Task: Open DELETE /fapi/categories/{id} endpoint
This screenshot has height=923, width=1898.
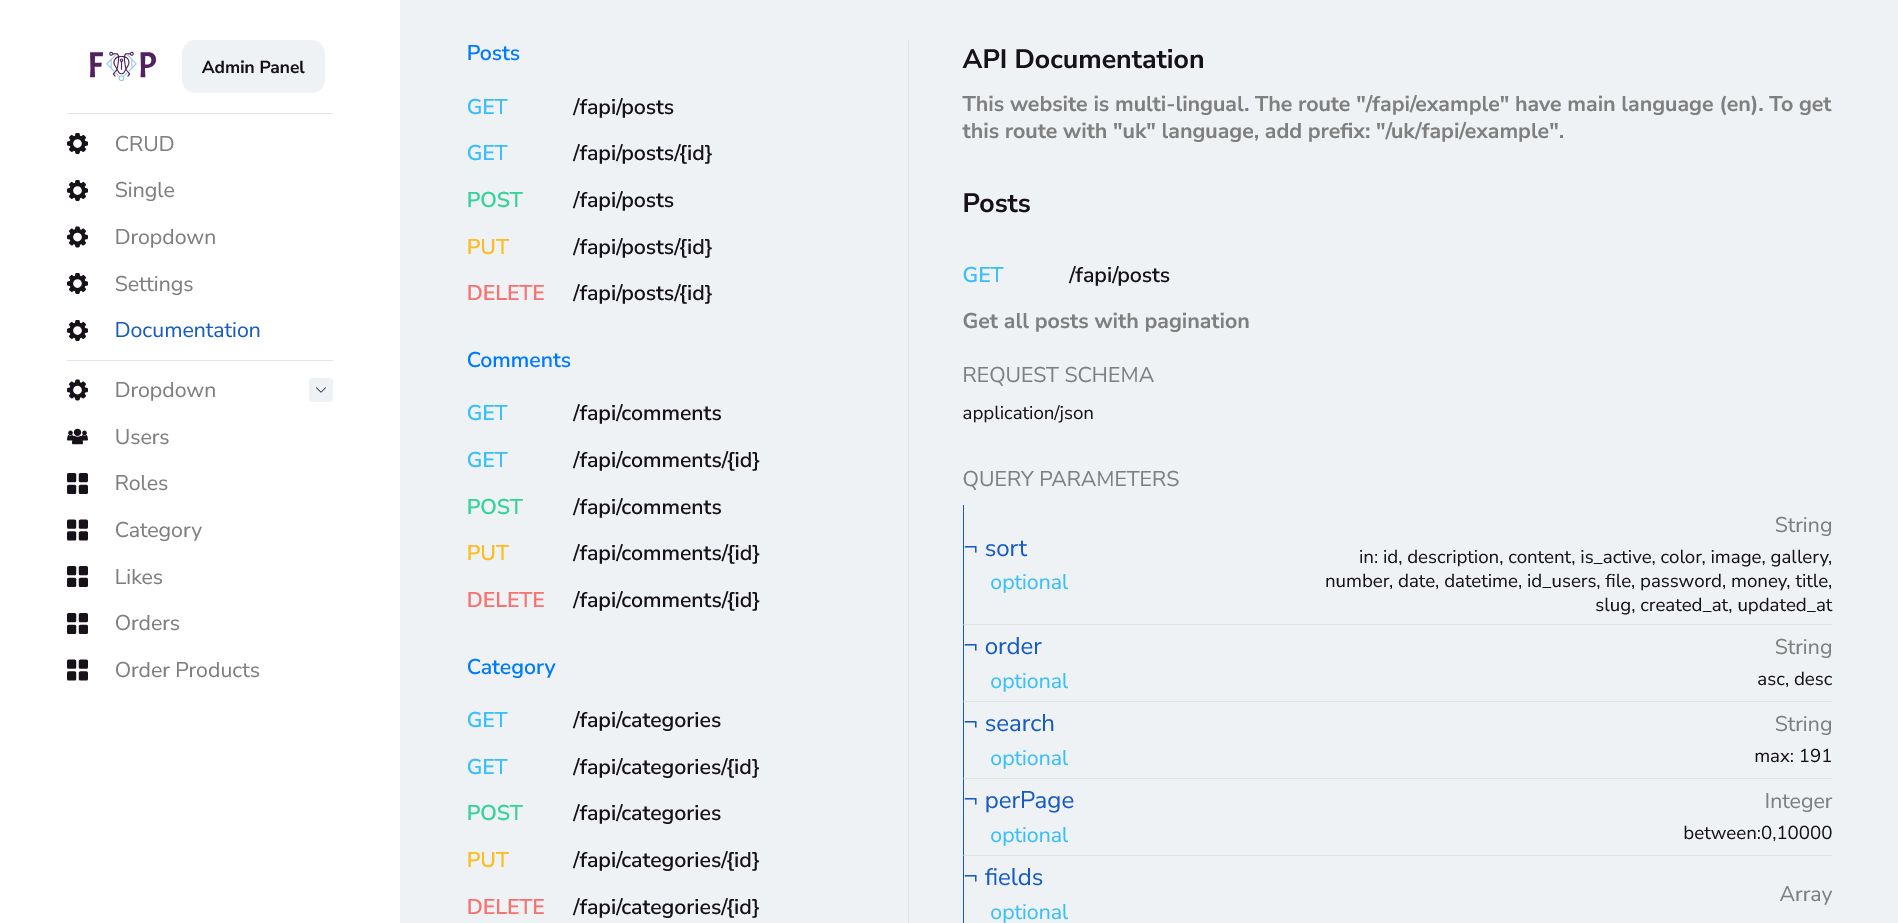Action: click(x=613, y=907)
